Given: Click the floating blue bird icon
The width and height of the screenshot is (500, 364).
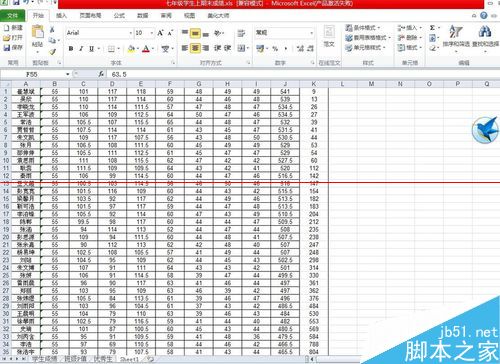Looking at the screenshot, I should 486,130.
